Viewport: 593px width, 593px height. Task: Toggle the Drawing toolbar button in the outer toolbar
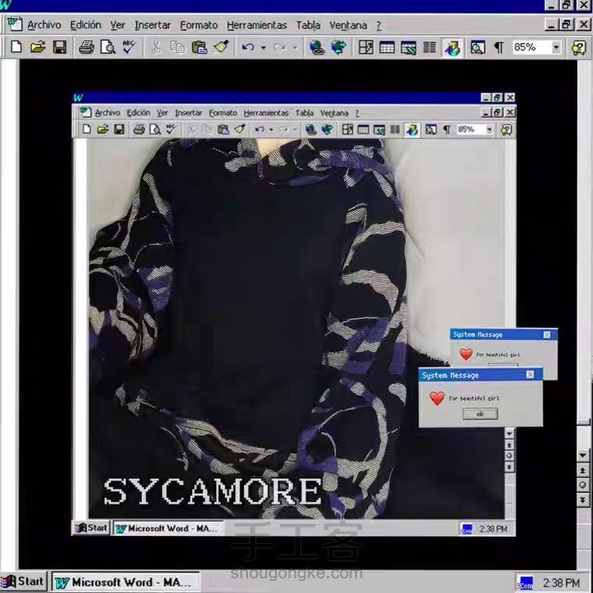pyautogui.click(x=452, y=48)
